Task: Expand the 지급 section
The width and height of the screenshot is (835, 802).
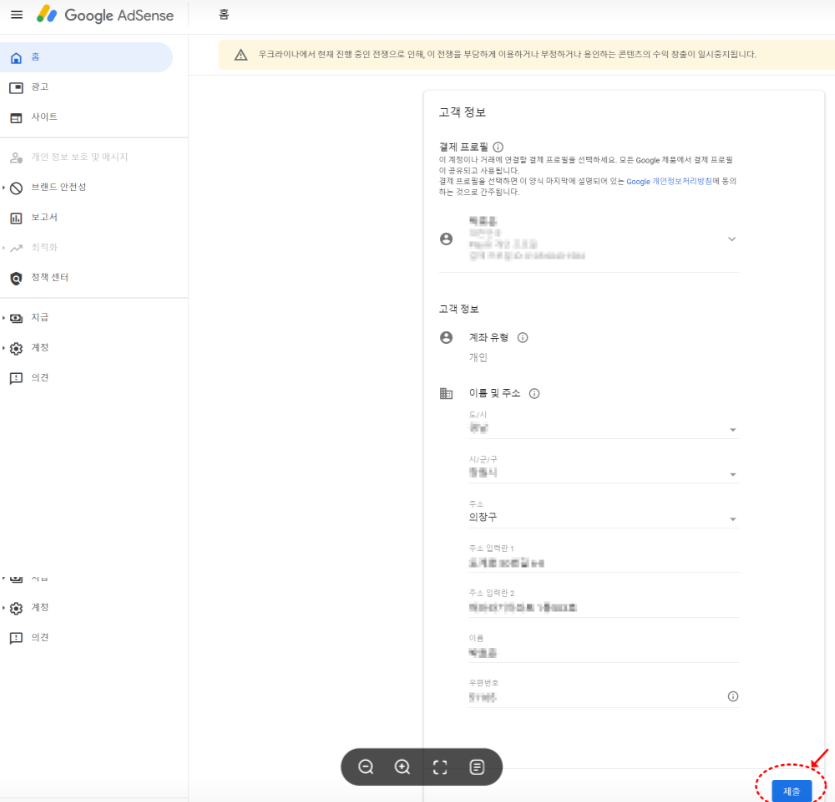Action: [x=4, y=318]
